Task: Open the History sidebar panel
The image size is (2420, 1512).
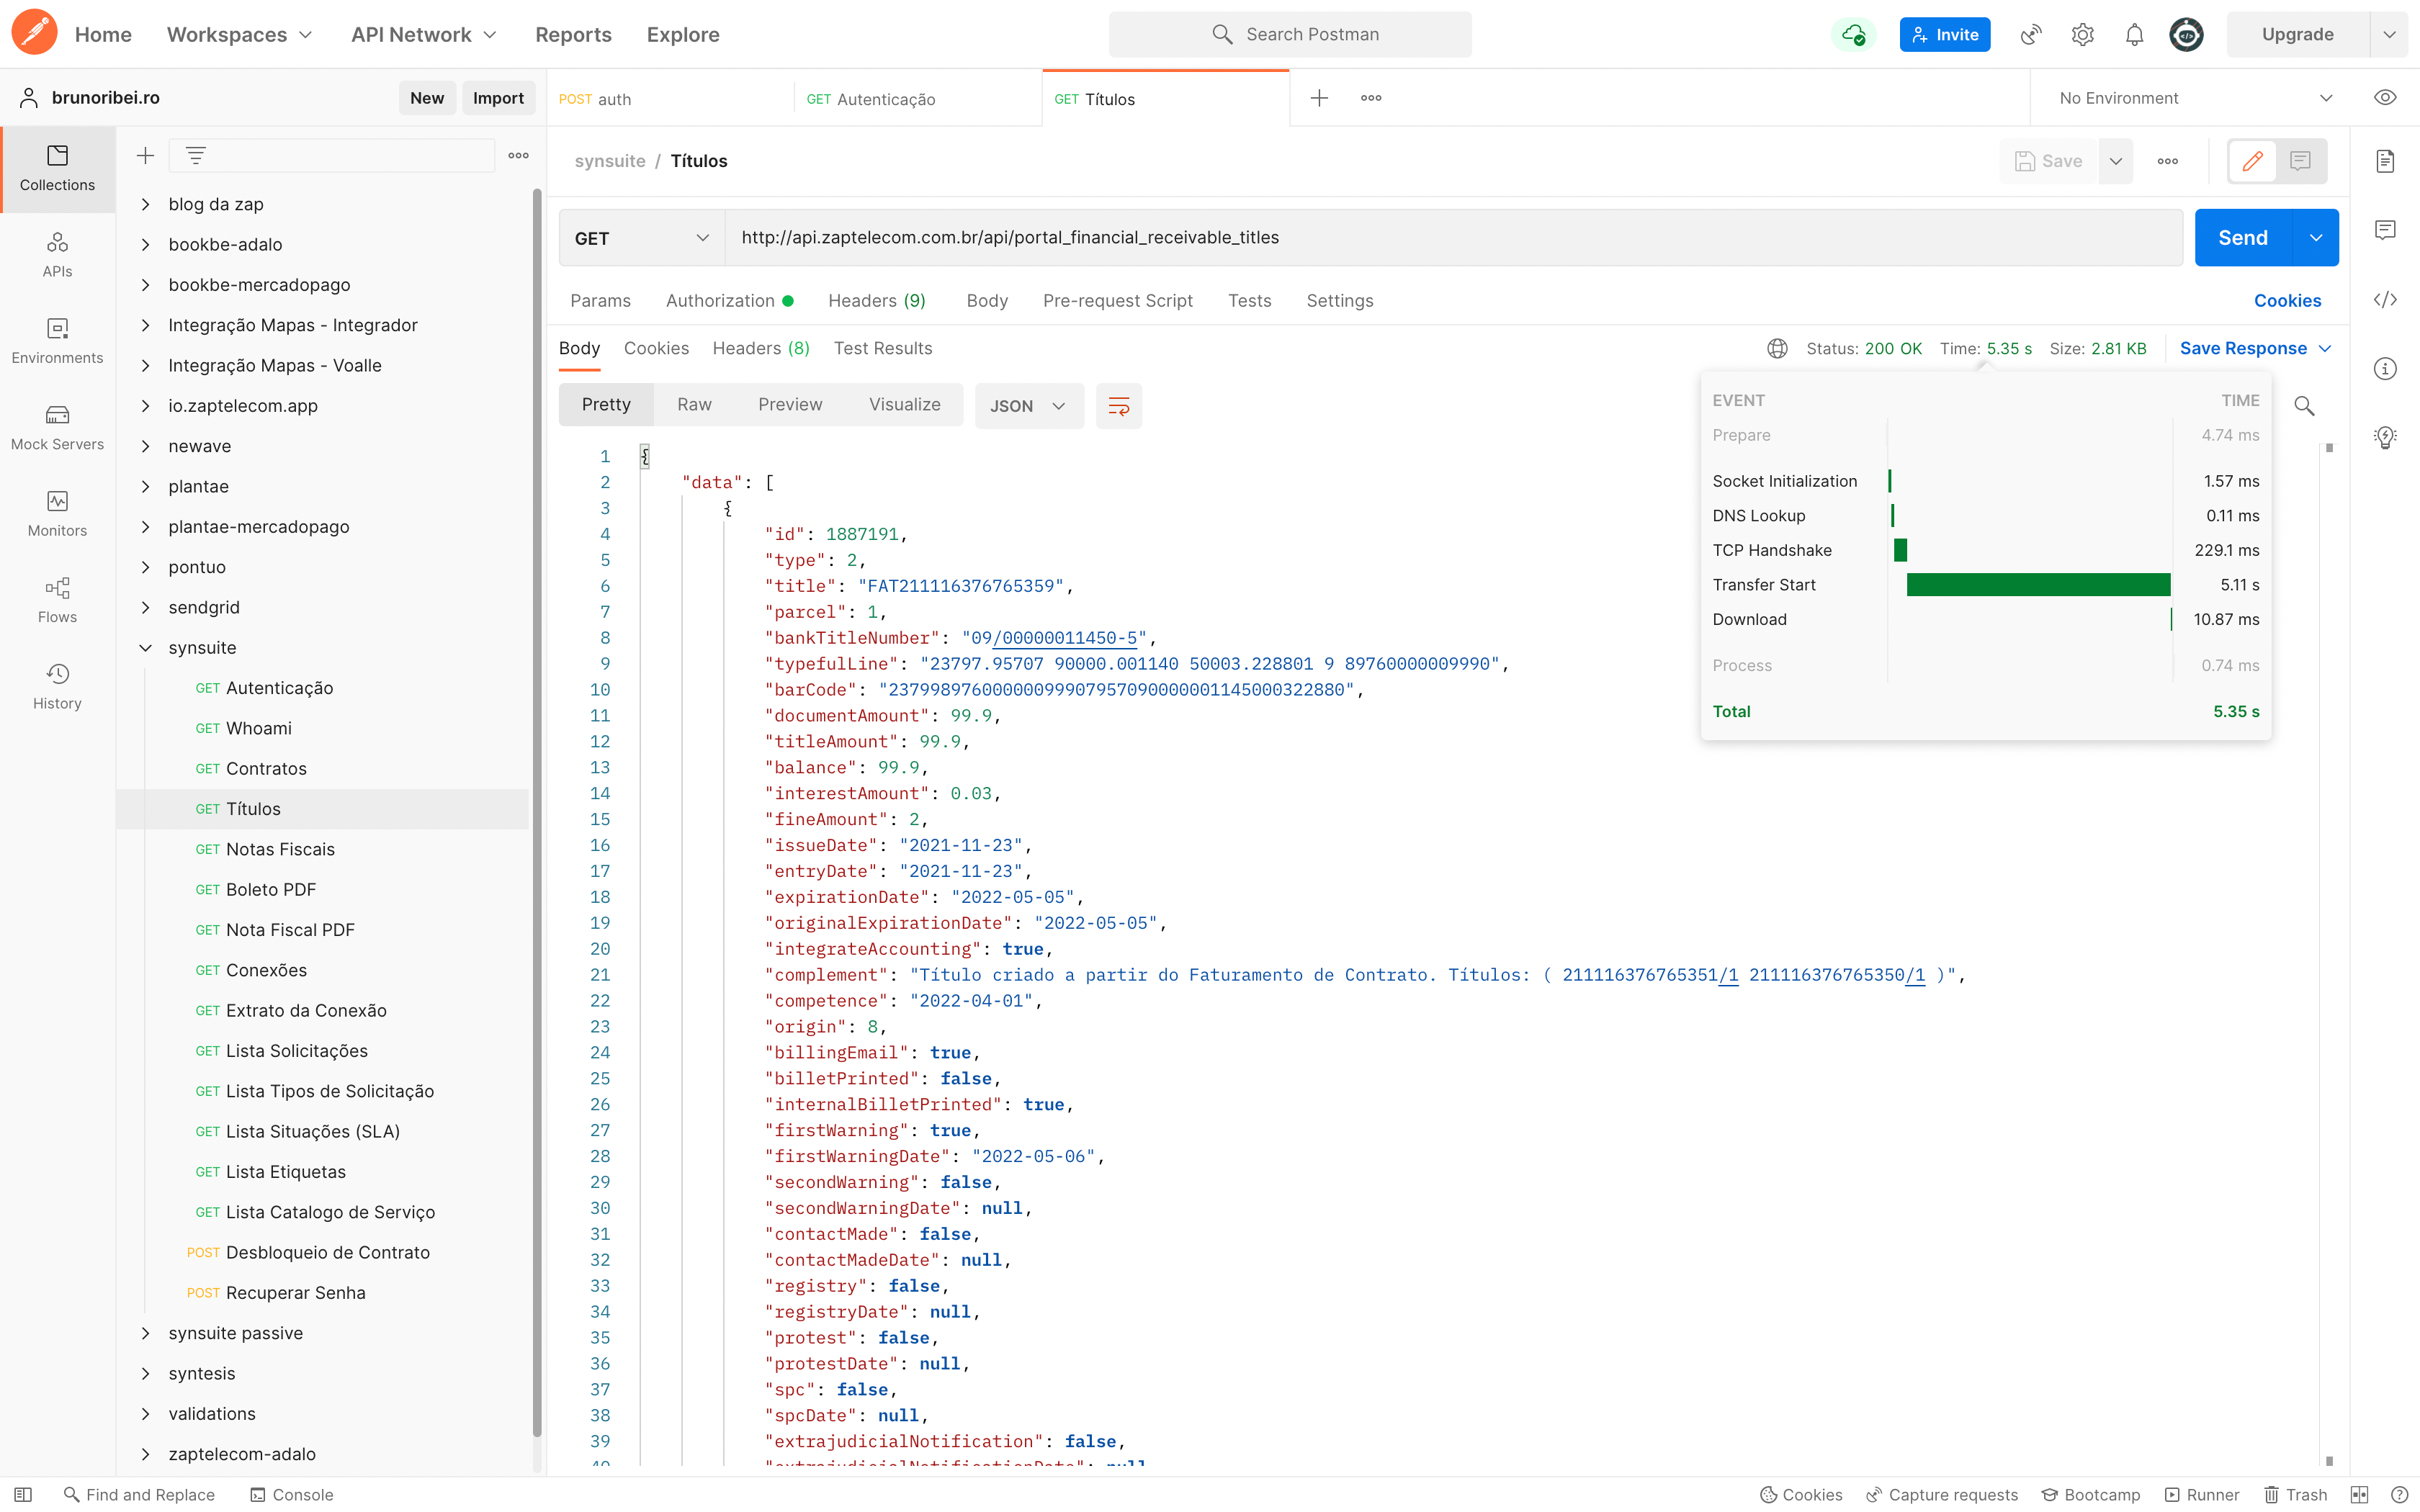Action: coord(57,687)
